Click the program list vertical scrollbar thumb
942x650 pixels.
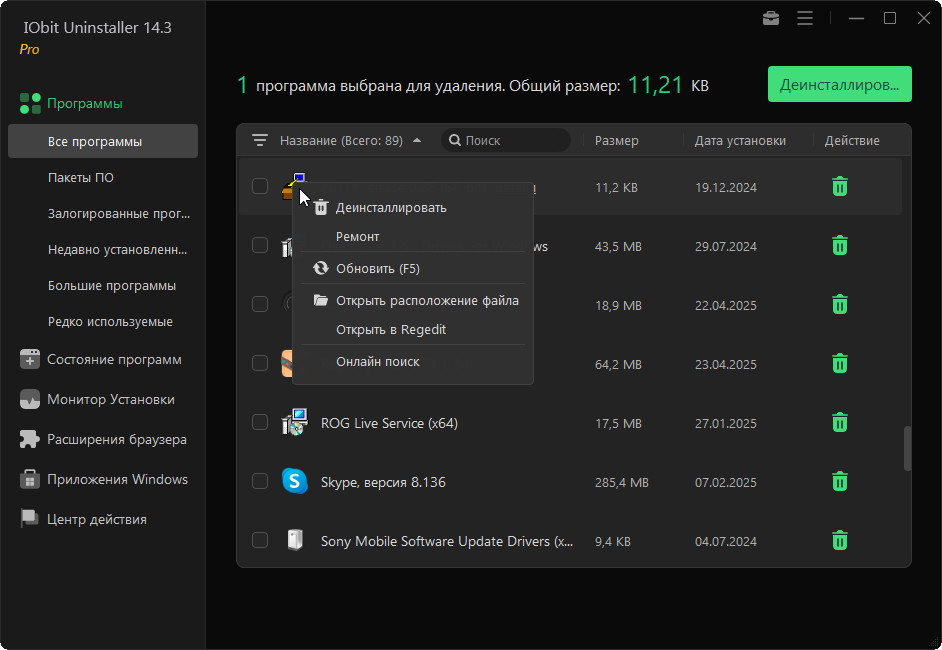(x=907, y=448)
